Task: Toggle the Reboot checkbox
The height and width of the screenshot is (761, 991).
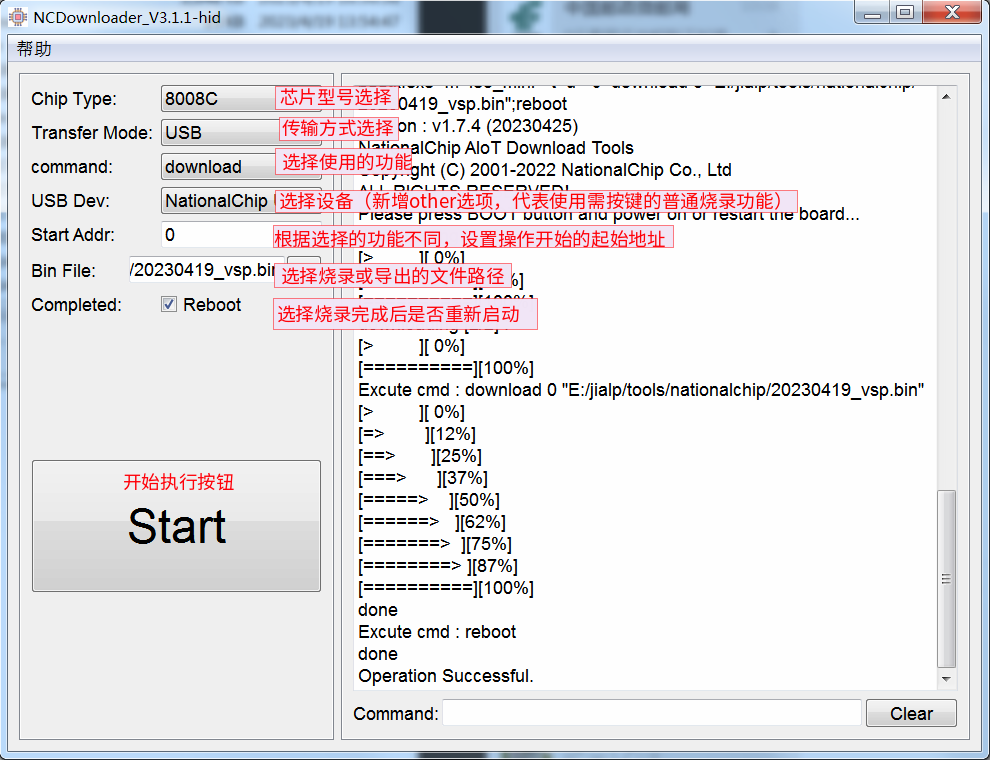Action: click(x=169, y=305)
